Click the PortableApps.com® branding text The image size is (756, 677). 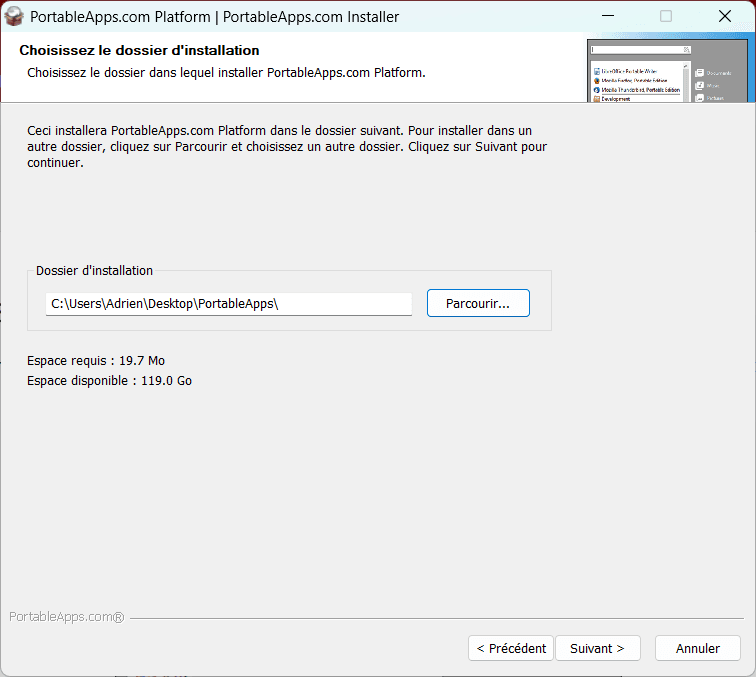67,617
